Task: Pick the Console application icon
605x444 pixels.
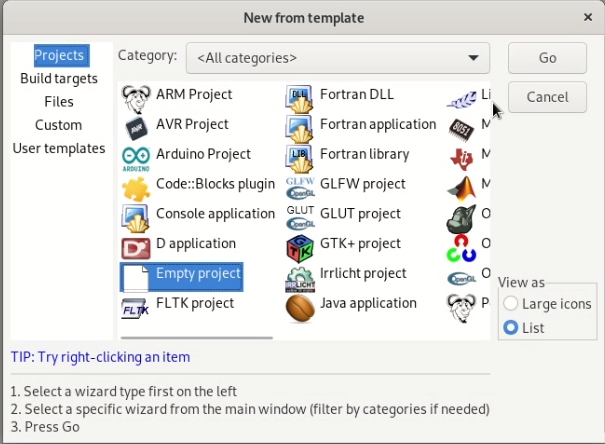Action: coord(136,218)
